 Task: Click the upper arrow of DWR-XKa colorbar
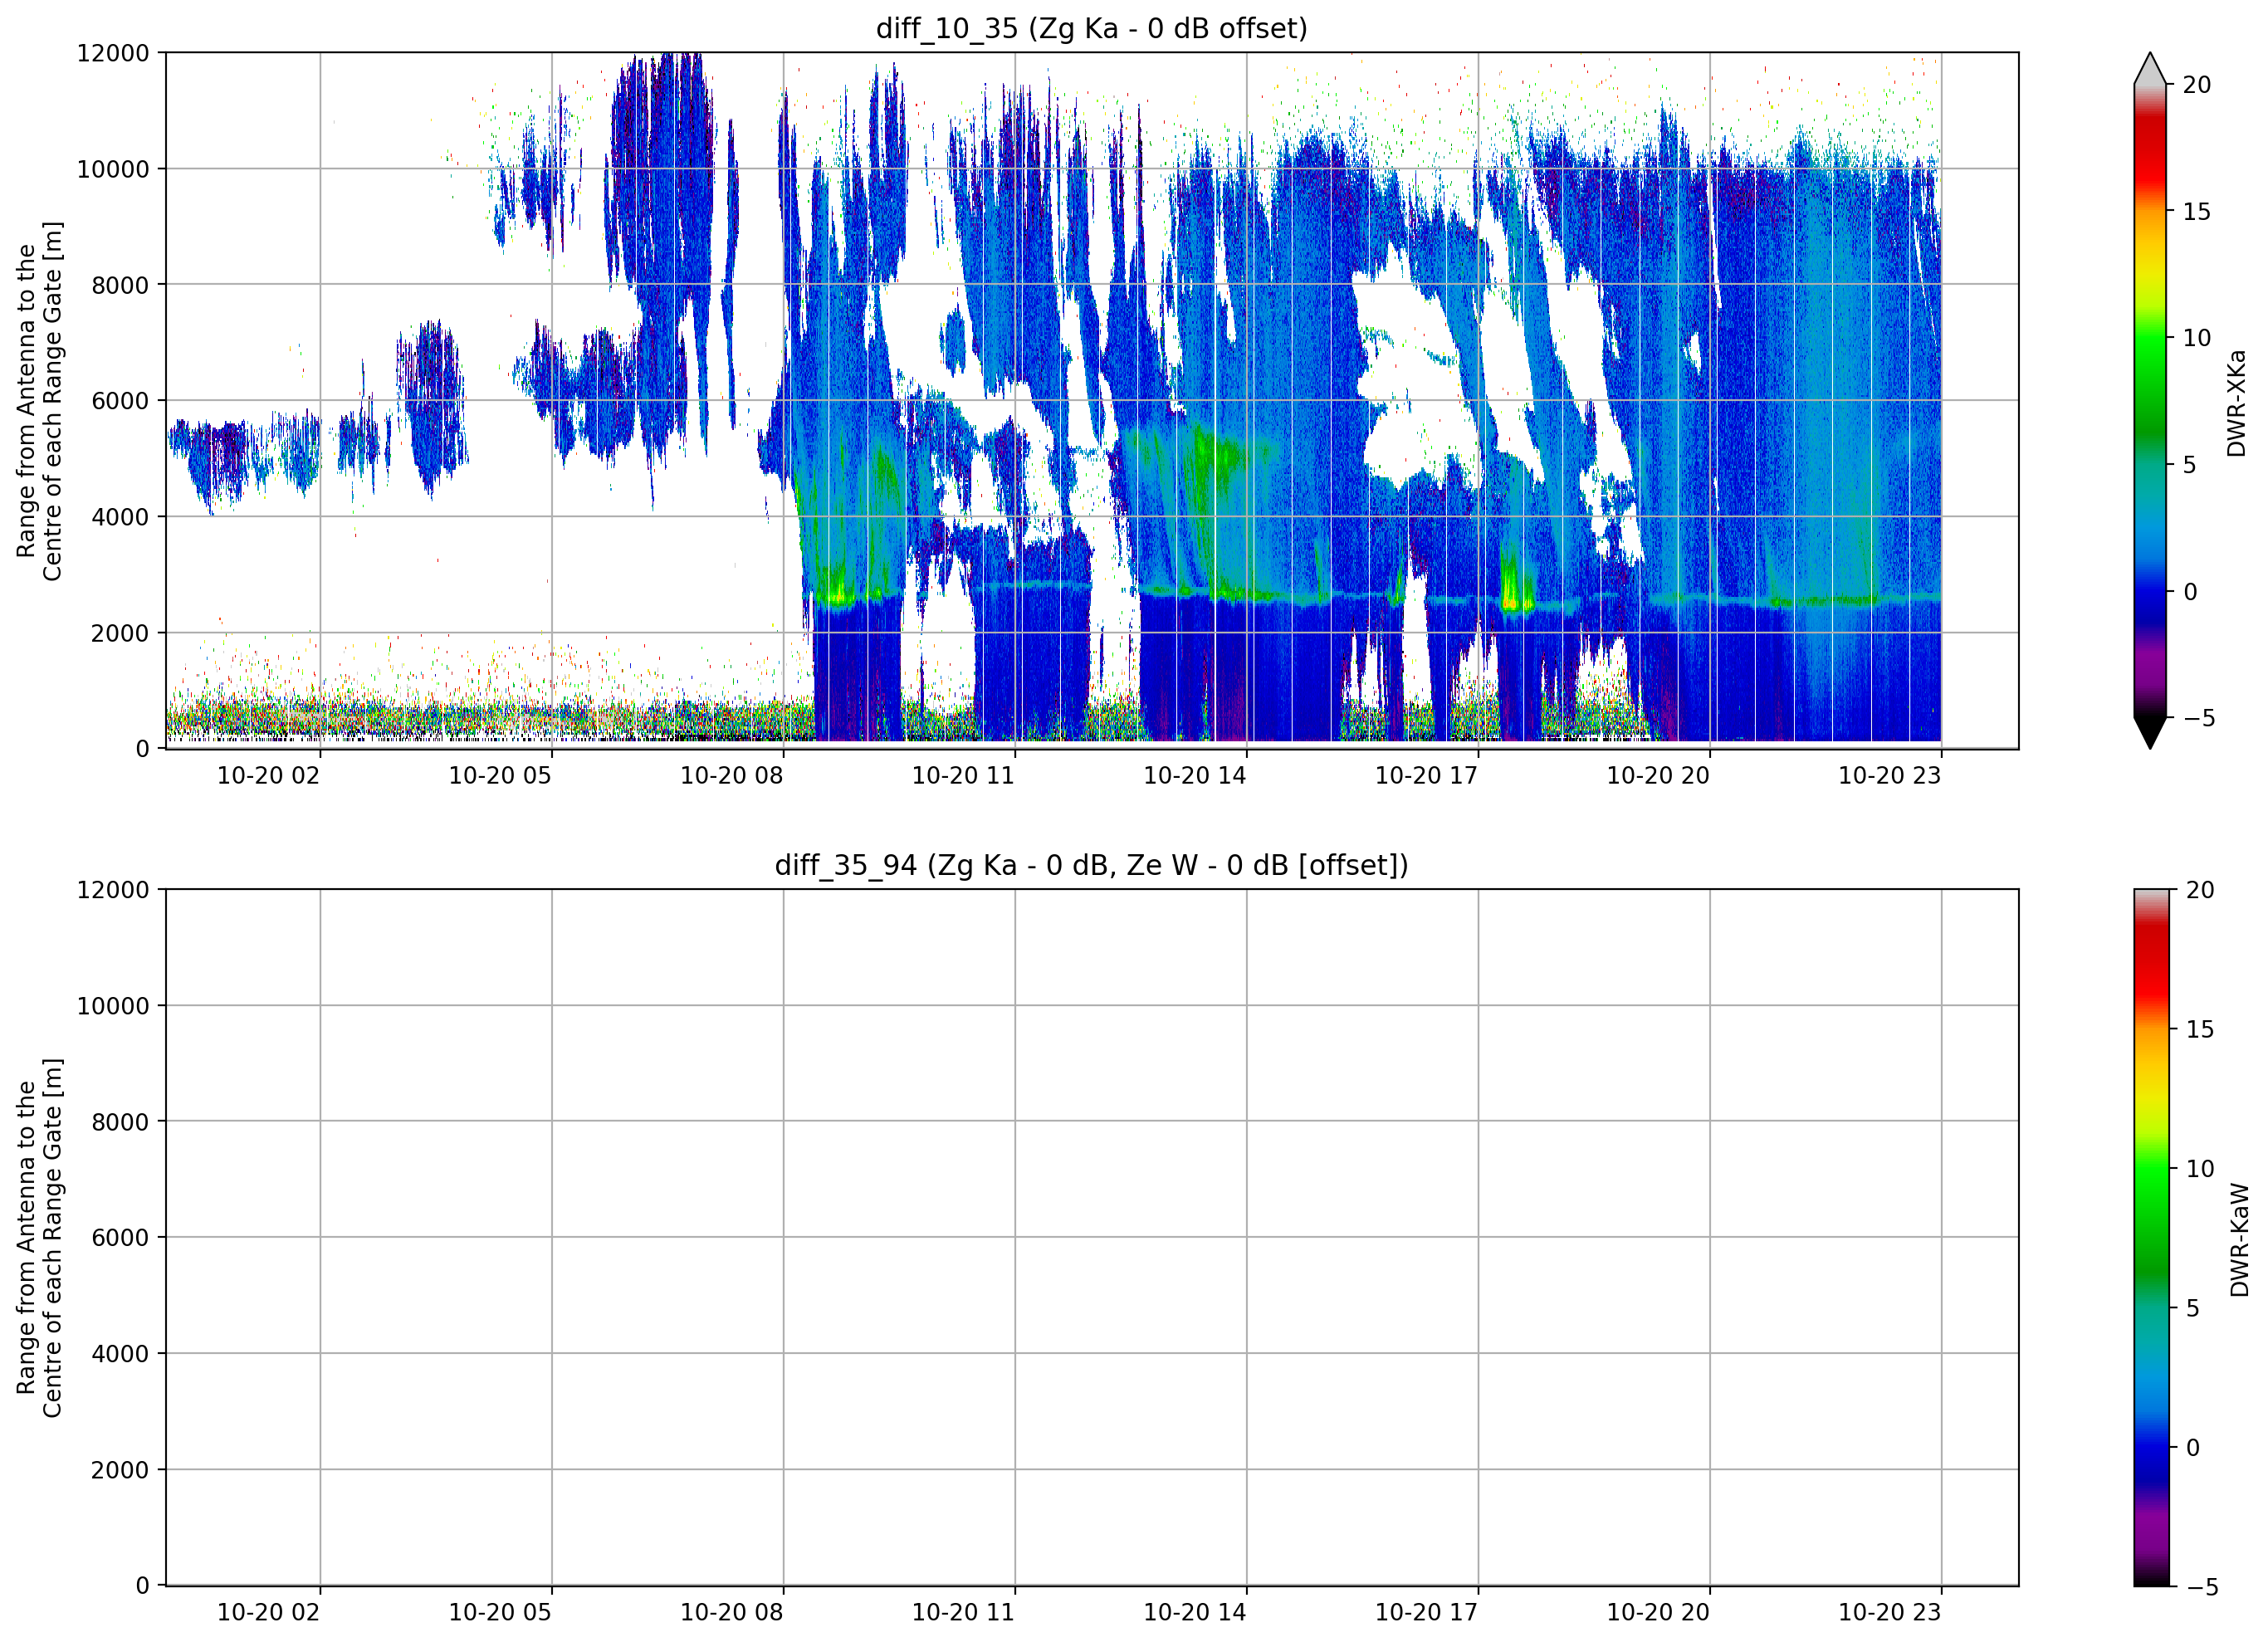(x=2150, y=68)
